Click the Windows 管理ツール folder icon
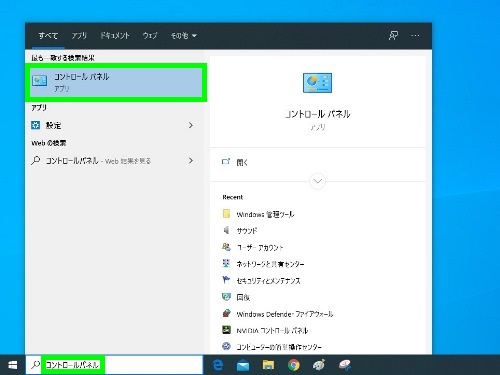Image resolution: width=500 pixels, height=375 pixels. point(226,214)
